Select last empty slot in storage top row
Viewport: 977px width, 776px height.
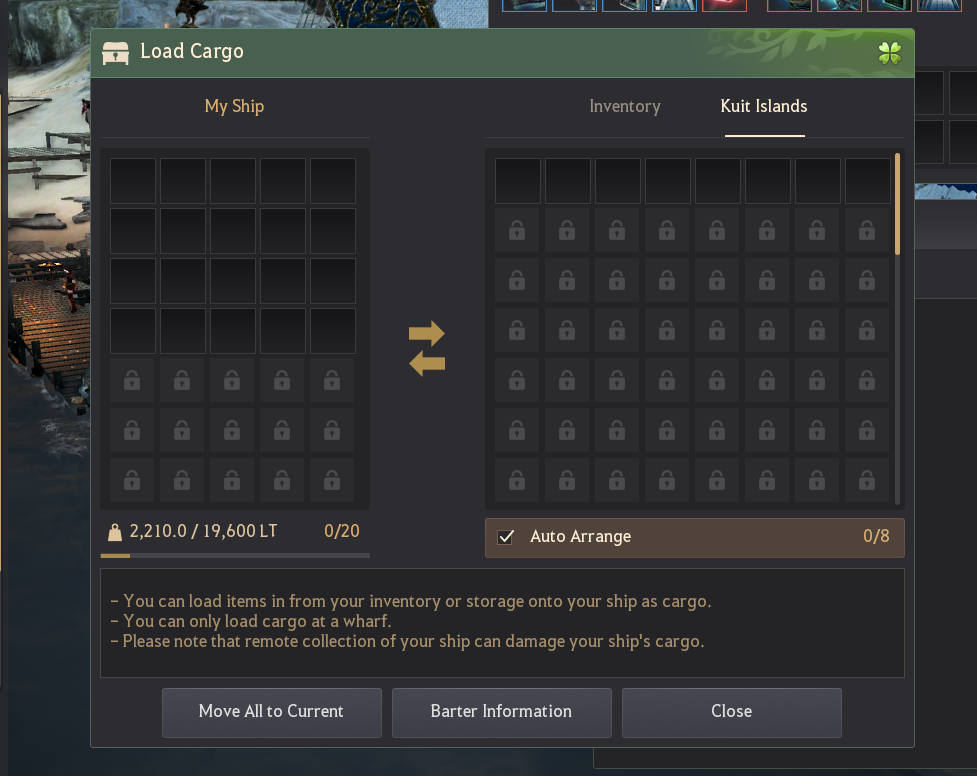[868, 181]
